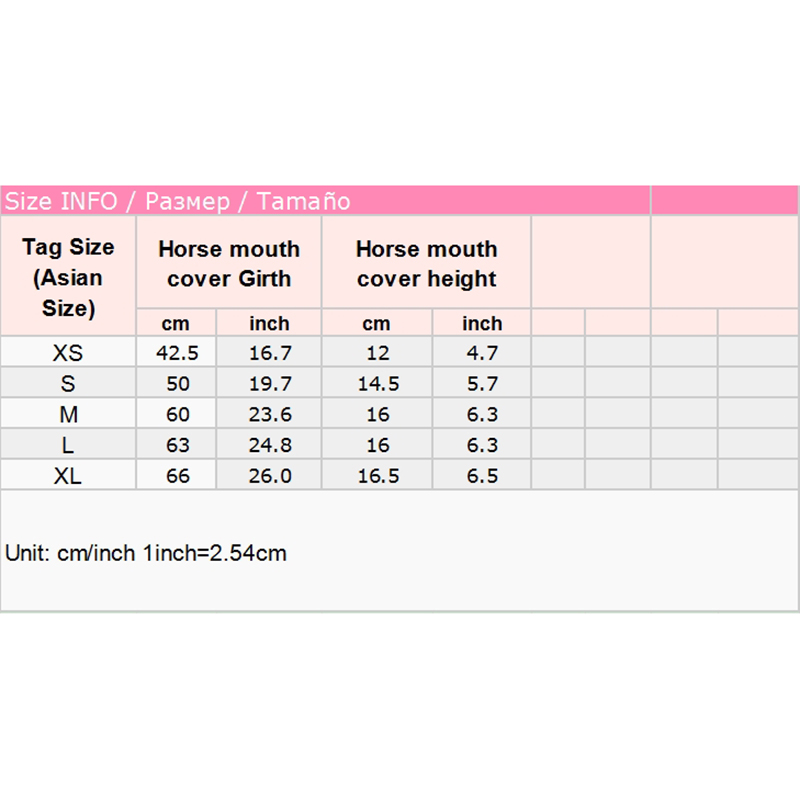800x800 pixels.
Task: Click the 26.0 inch girth cell
Action: click(x=269, y=476)
